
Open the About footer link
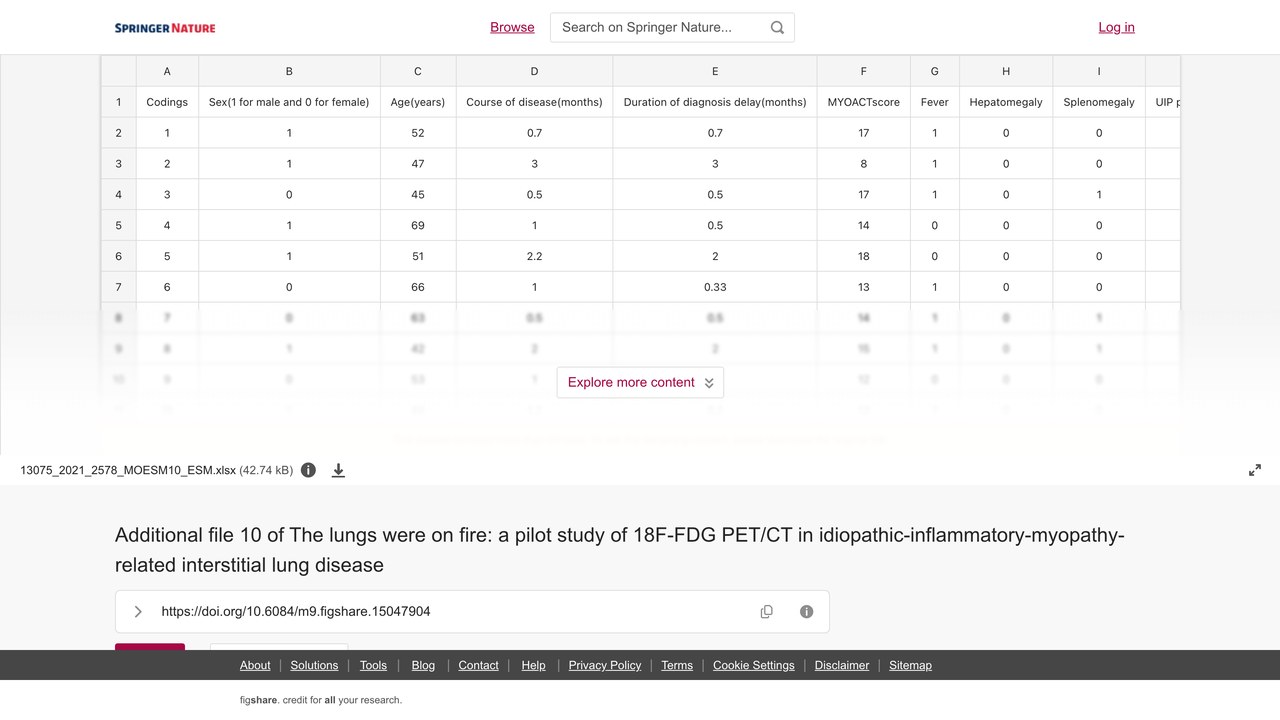coord(255,665)
